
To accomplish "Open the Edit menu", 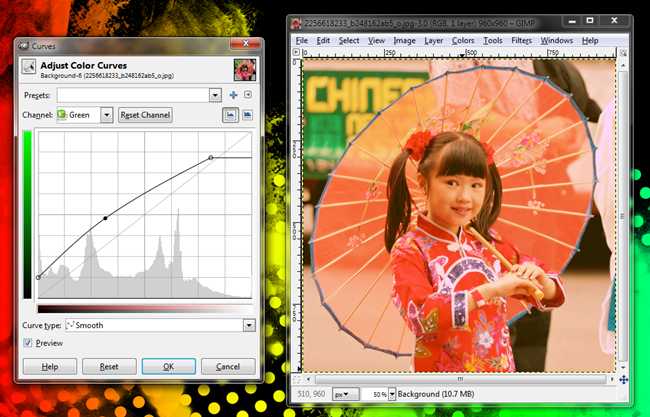I will click(323, 41).
